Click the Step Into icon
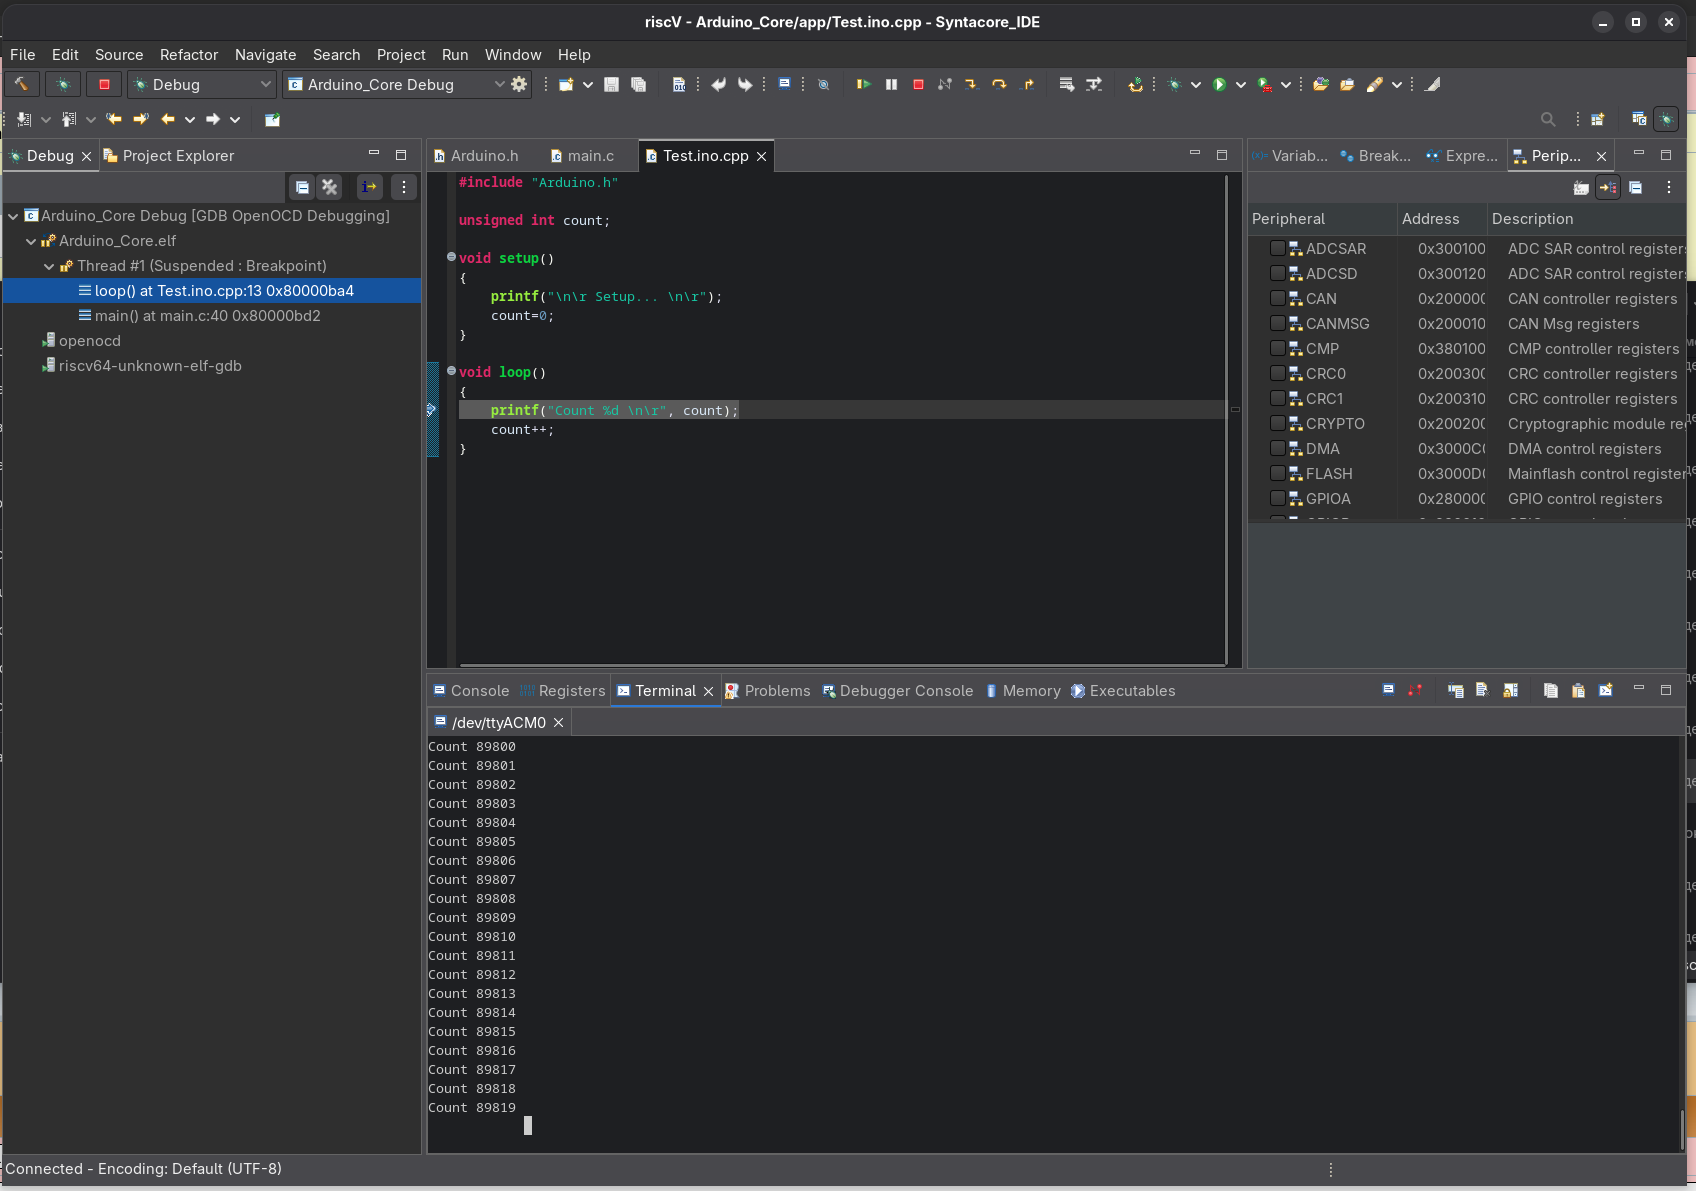The width and height of the screenshot is (1696, 1191). pos(971,85)
